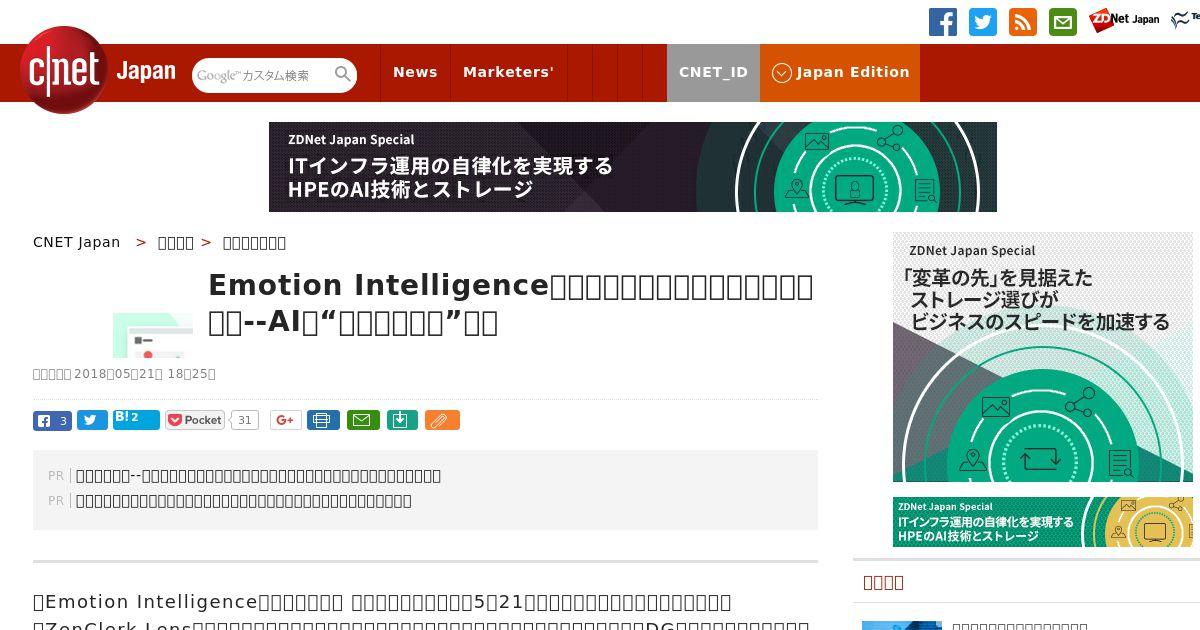Share article on Facebook button with count 3
The height and width of the screenshot is (630, 1200).
pos(52,420)
